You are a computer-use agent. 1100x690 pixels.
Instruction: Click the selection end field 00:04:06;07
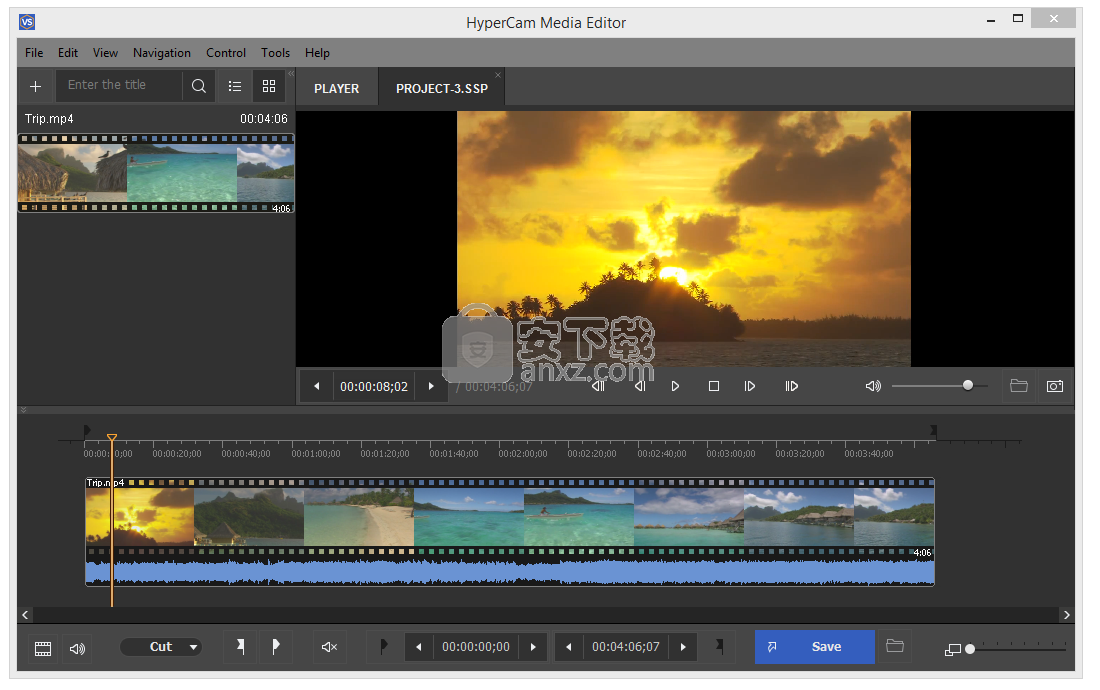click(x=626, y=647)
